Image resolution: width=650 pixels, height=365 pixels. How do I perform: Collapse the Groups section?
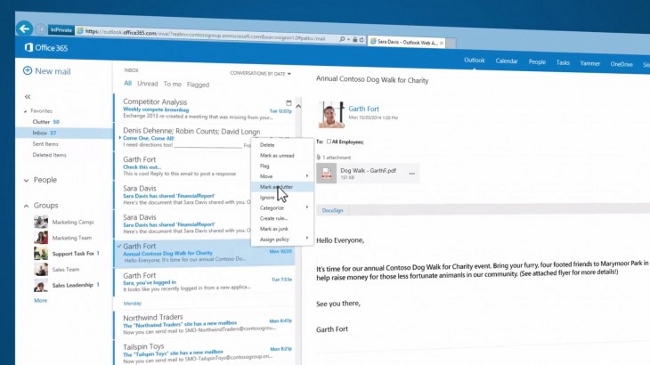point(26,206)
